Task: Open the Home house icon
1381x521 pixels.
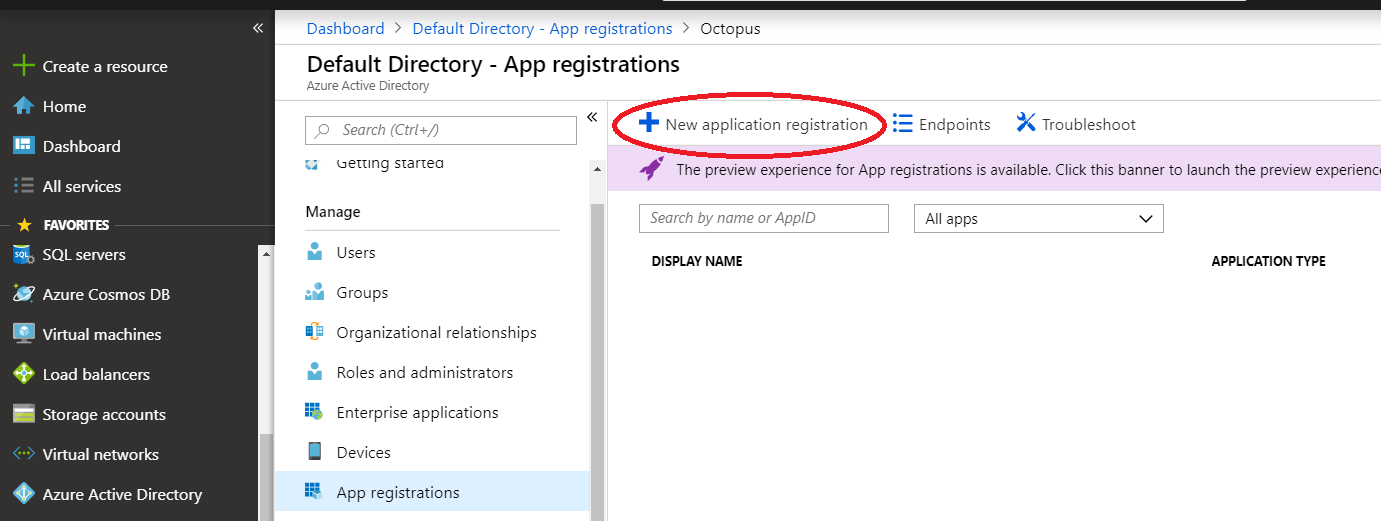Action: pyautogui.click(x=23, y=106)
